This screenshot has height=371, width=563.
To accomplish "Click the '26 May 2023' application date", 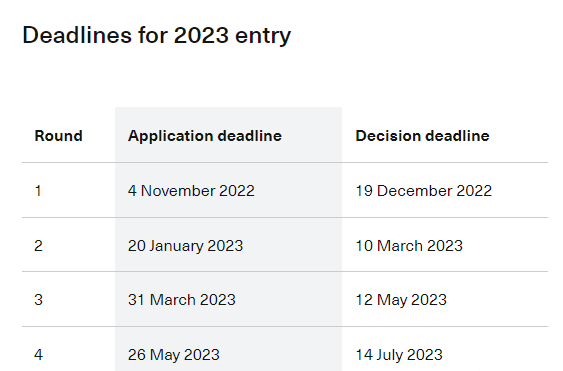I will [x=173, y=355].
